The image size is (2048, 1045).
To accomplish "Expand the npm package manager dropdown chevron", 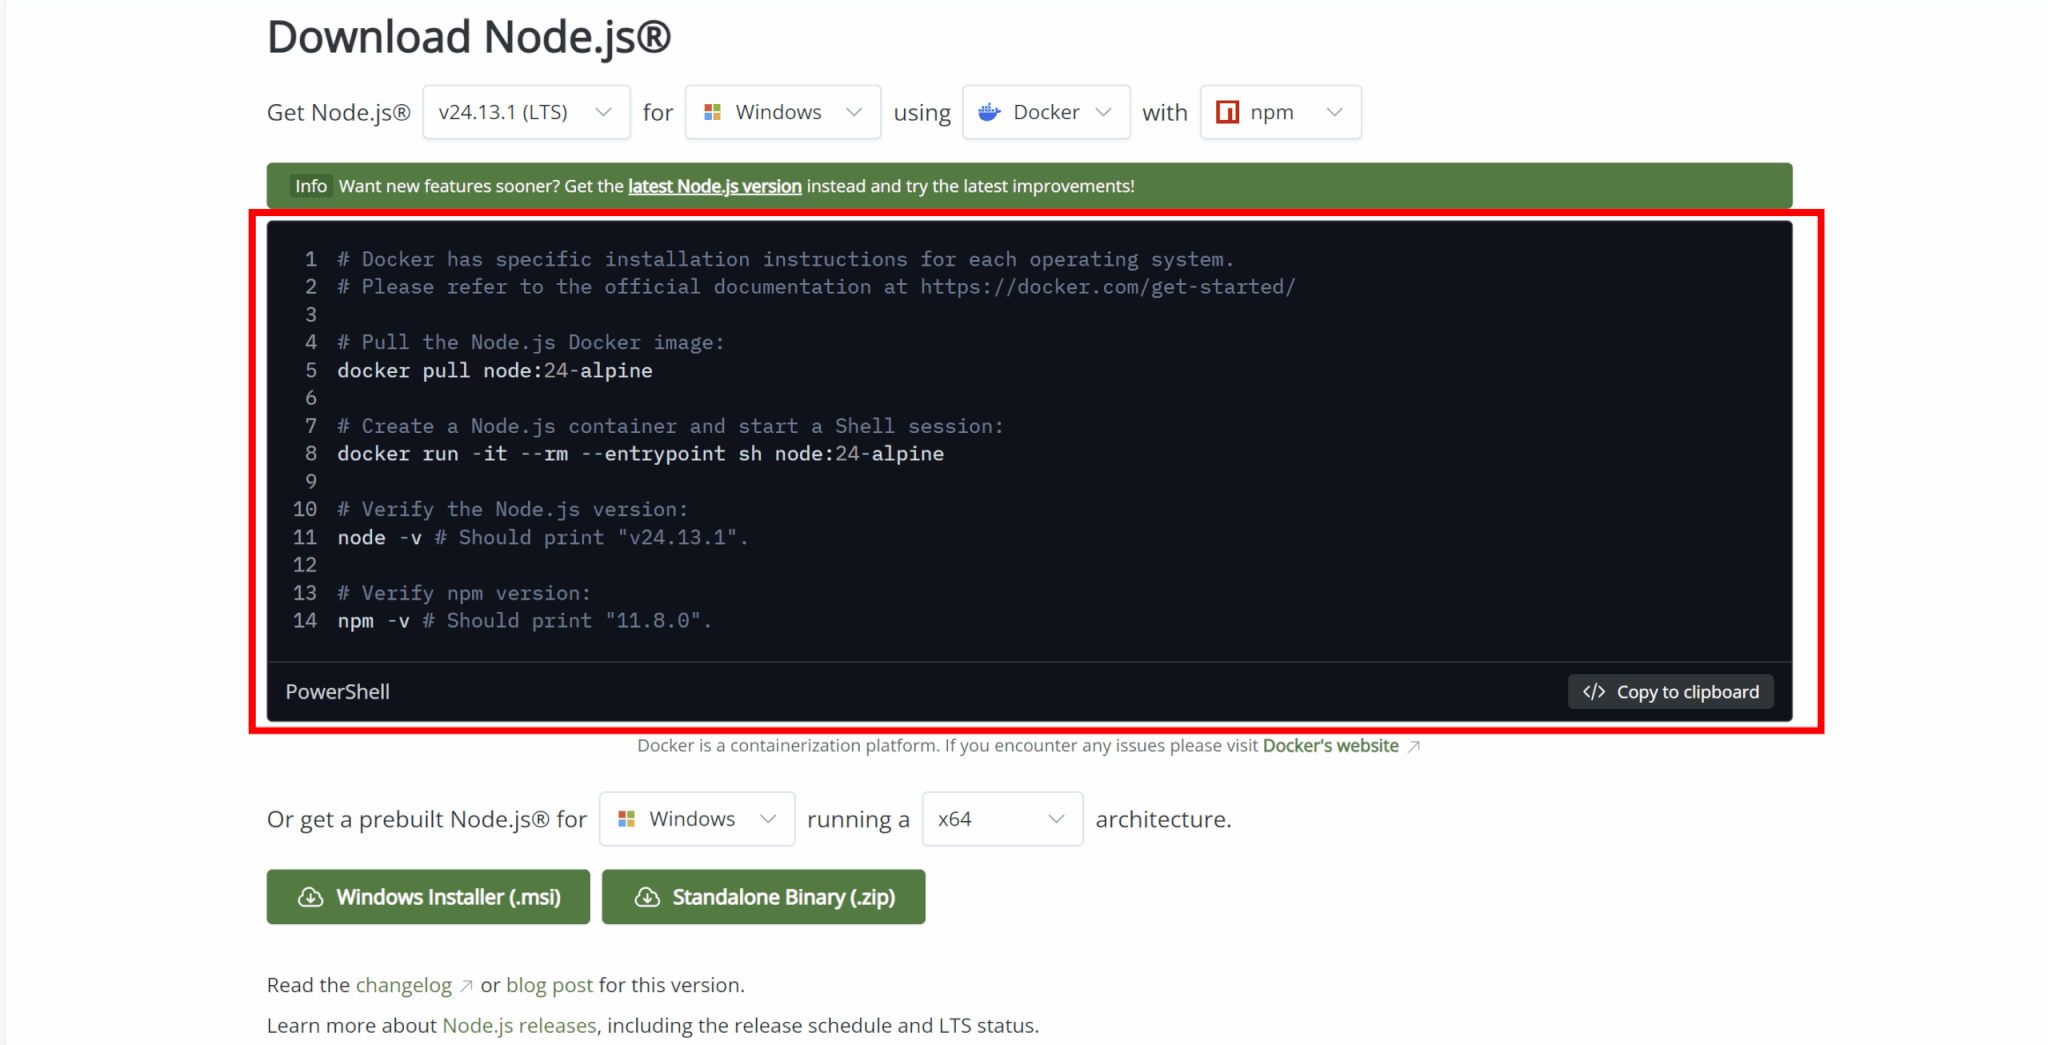I will 1334,112.
